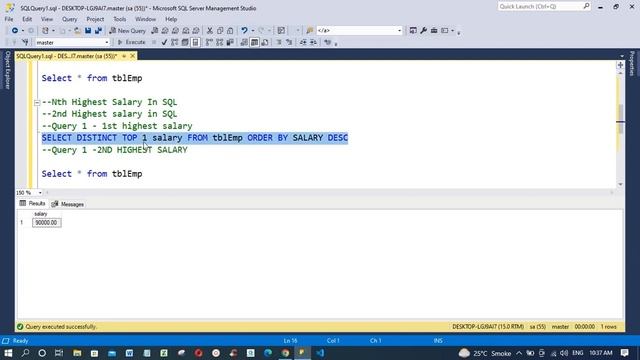The image size is (640, 360).
Task: Click the Comment out selected lines icon
Action: [x=279, y=42]
